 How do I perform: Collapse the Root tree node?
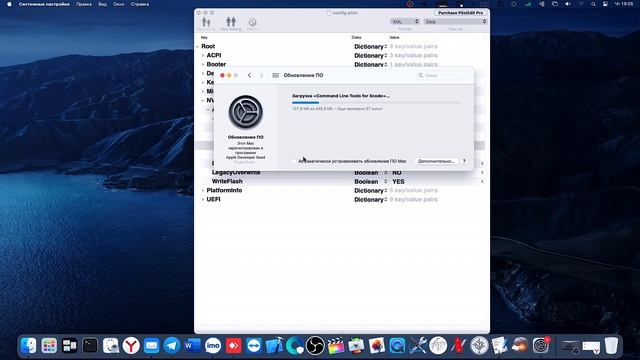point(198,47)
